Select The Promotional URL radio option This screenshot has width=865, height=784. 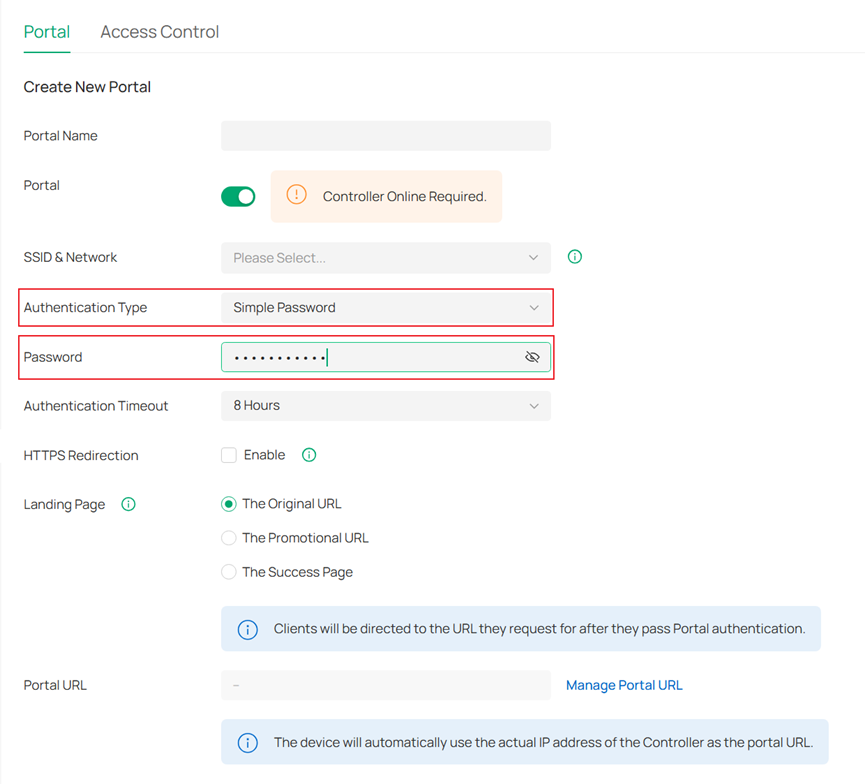click(229, 538)
